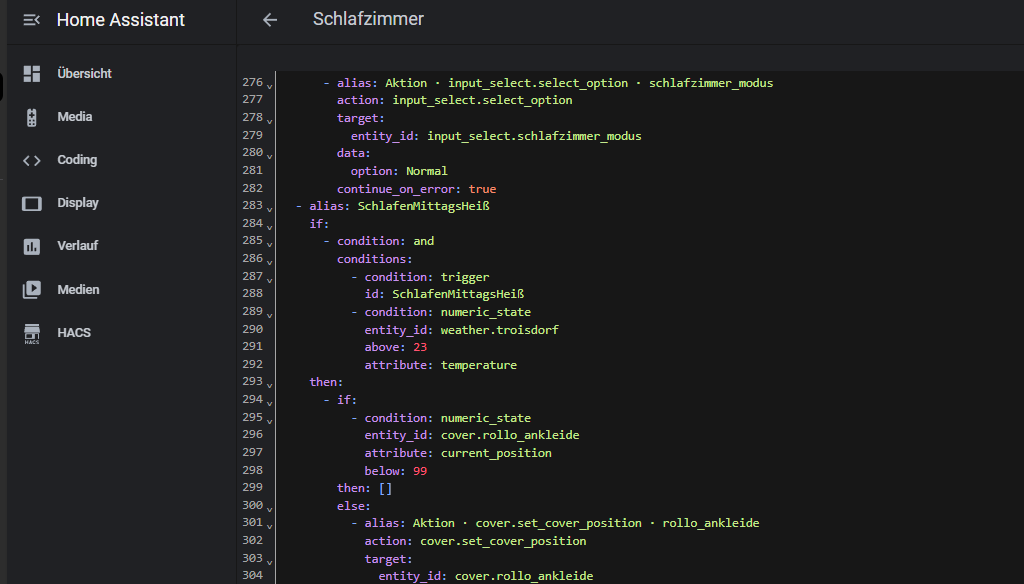Click 'cover.rollo_ankleide' on line 296
1024x584 pixels.
point(510,435)
